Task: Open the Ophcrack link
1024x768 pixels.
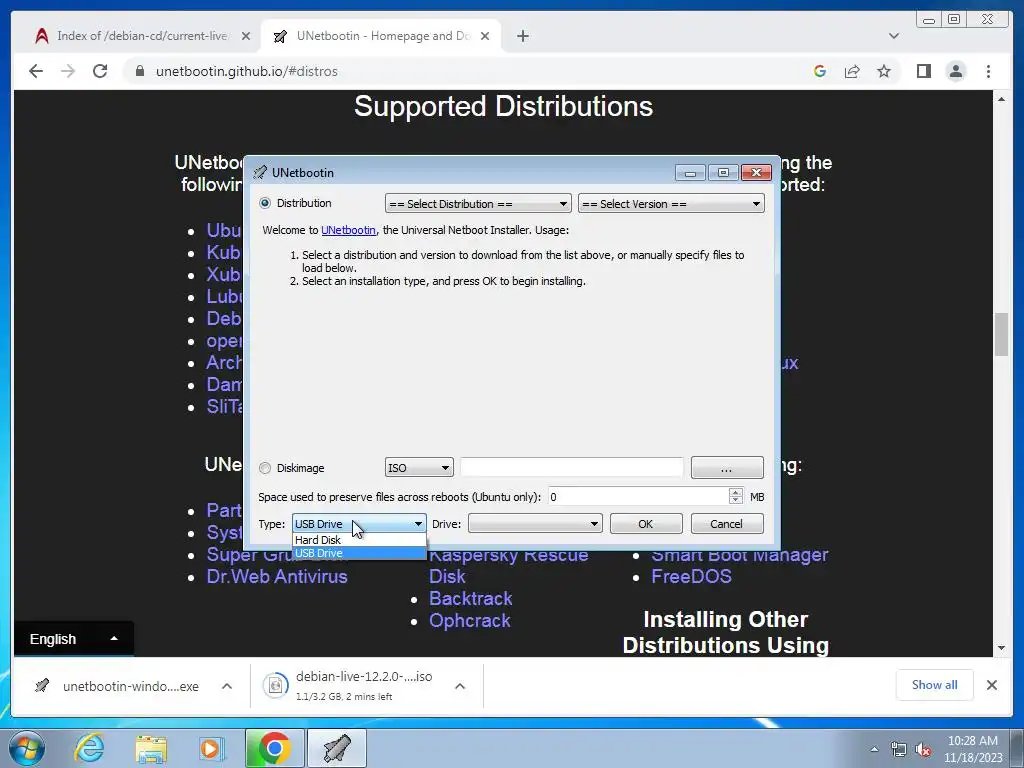Action: (470, 621)
